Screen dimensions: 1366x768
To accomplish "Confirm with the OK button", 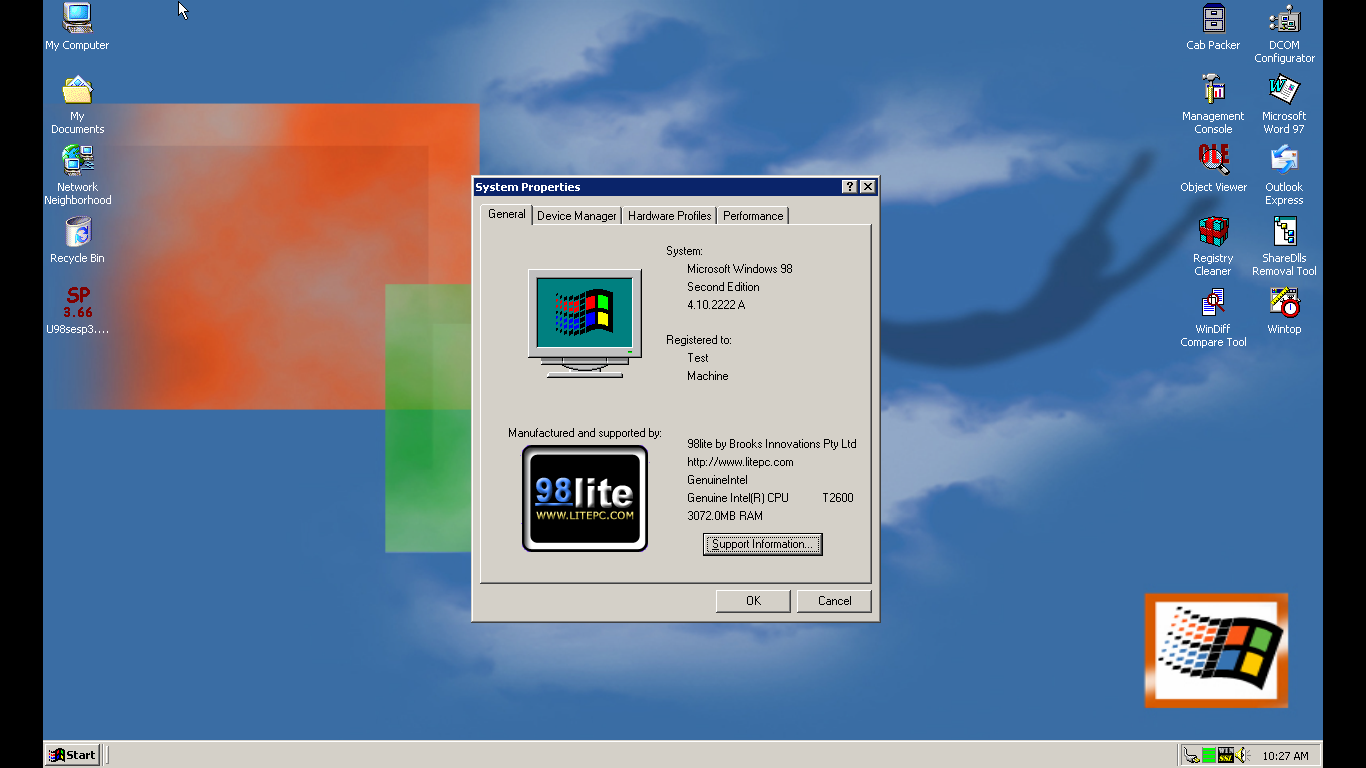I will pyautogui.click(x=753, y=601).
